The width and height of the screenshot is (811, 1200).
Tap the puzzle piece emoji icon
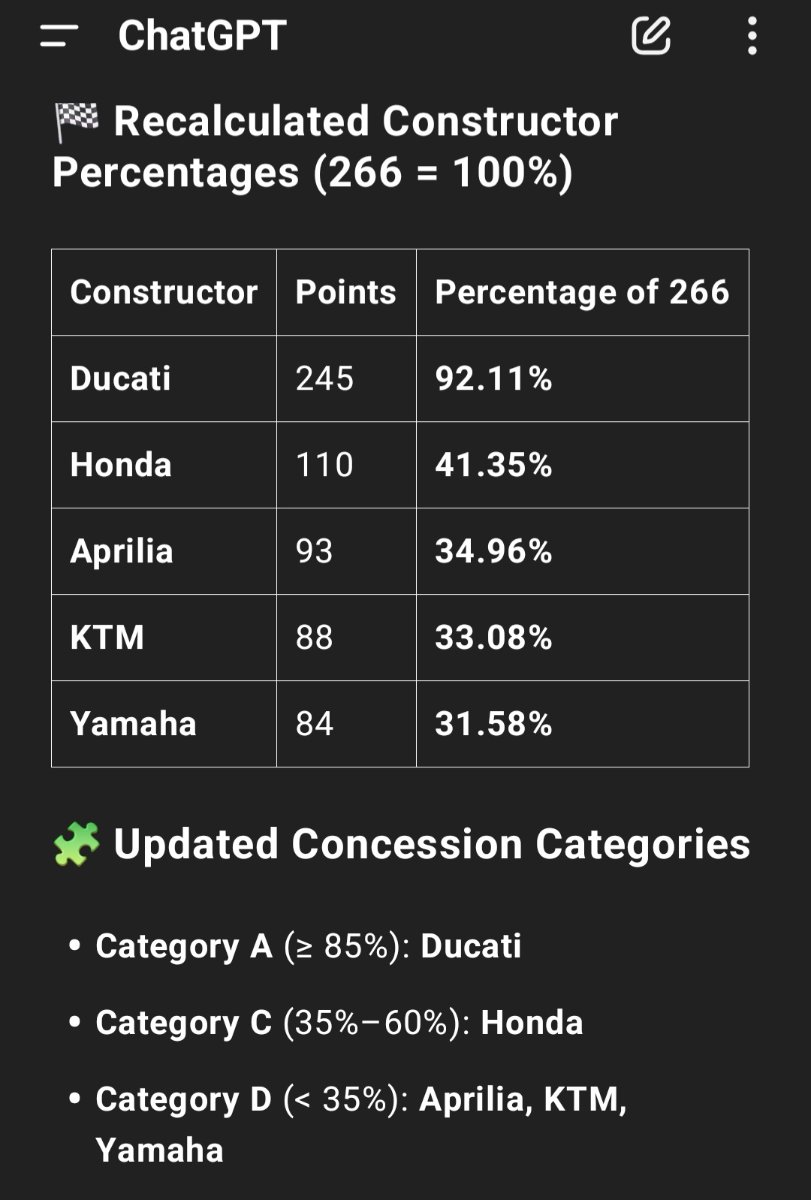pos(76,845)
